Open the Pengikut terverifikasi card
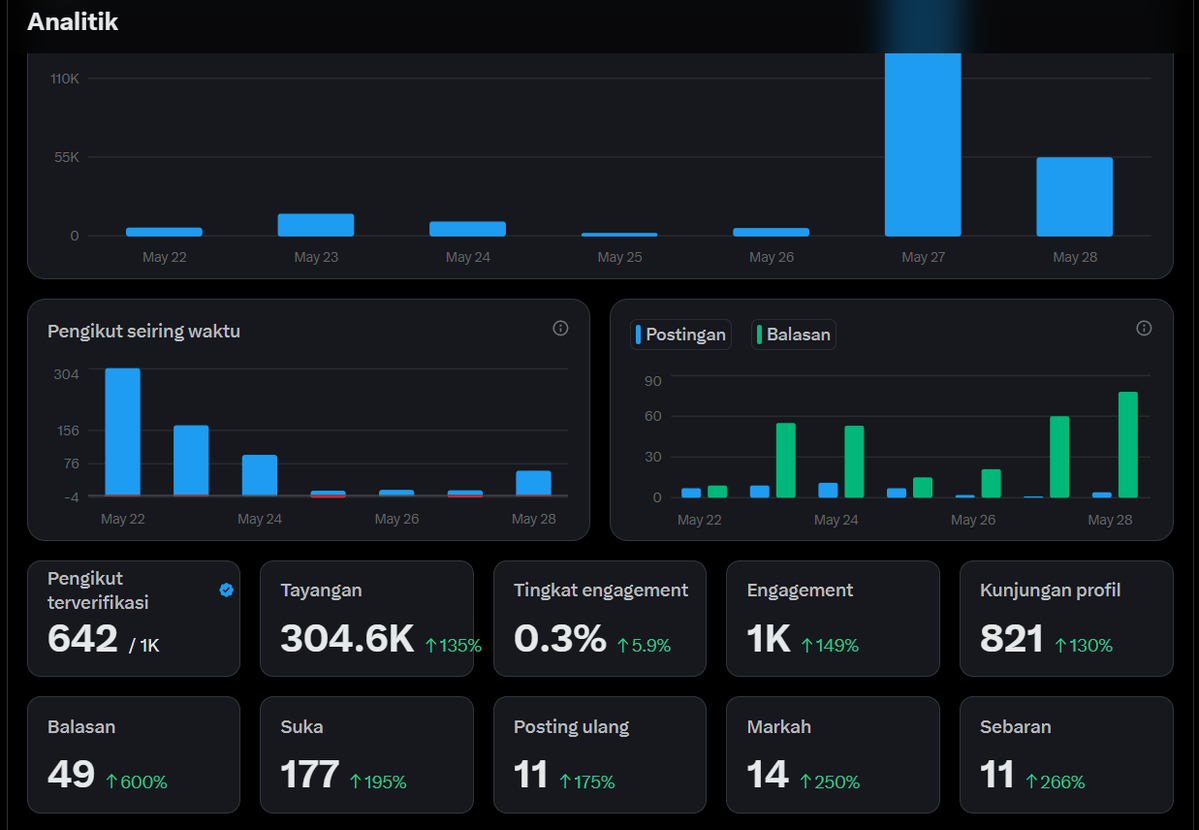The height and width of the screenshot is (830, 1199). [134, 619]
